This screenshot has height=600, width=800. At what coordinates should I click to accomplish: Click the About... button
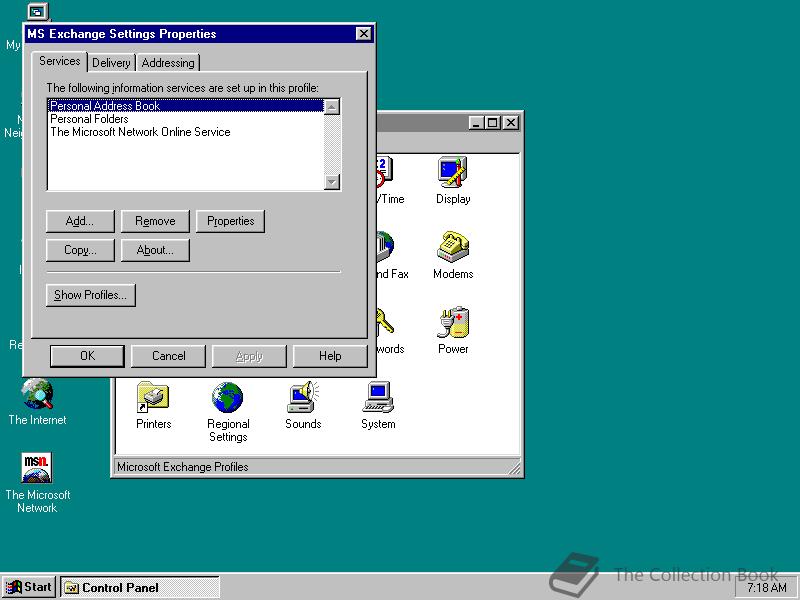155,250
